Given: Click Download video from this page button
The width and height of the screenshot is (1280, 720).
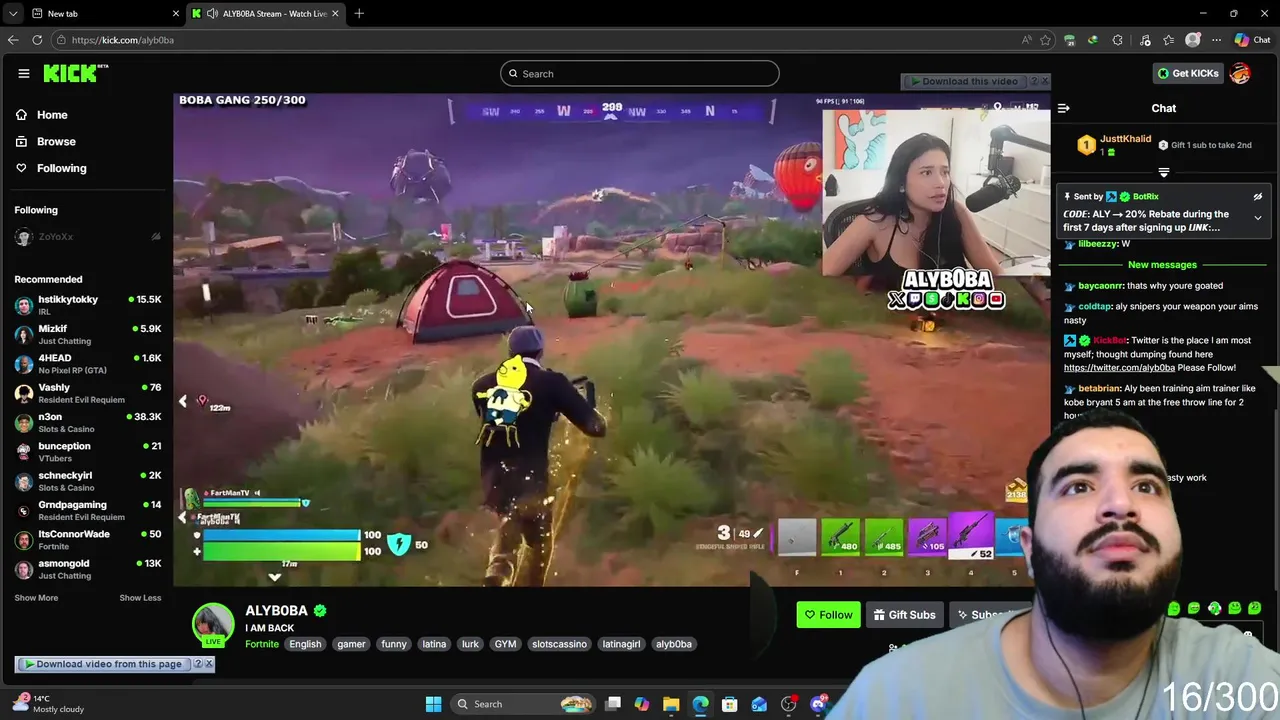Looking at the screenshot, I should [x=103, y=664].
